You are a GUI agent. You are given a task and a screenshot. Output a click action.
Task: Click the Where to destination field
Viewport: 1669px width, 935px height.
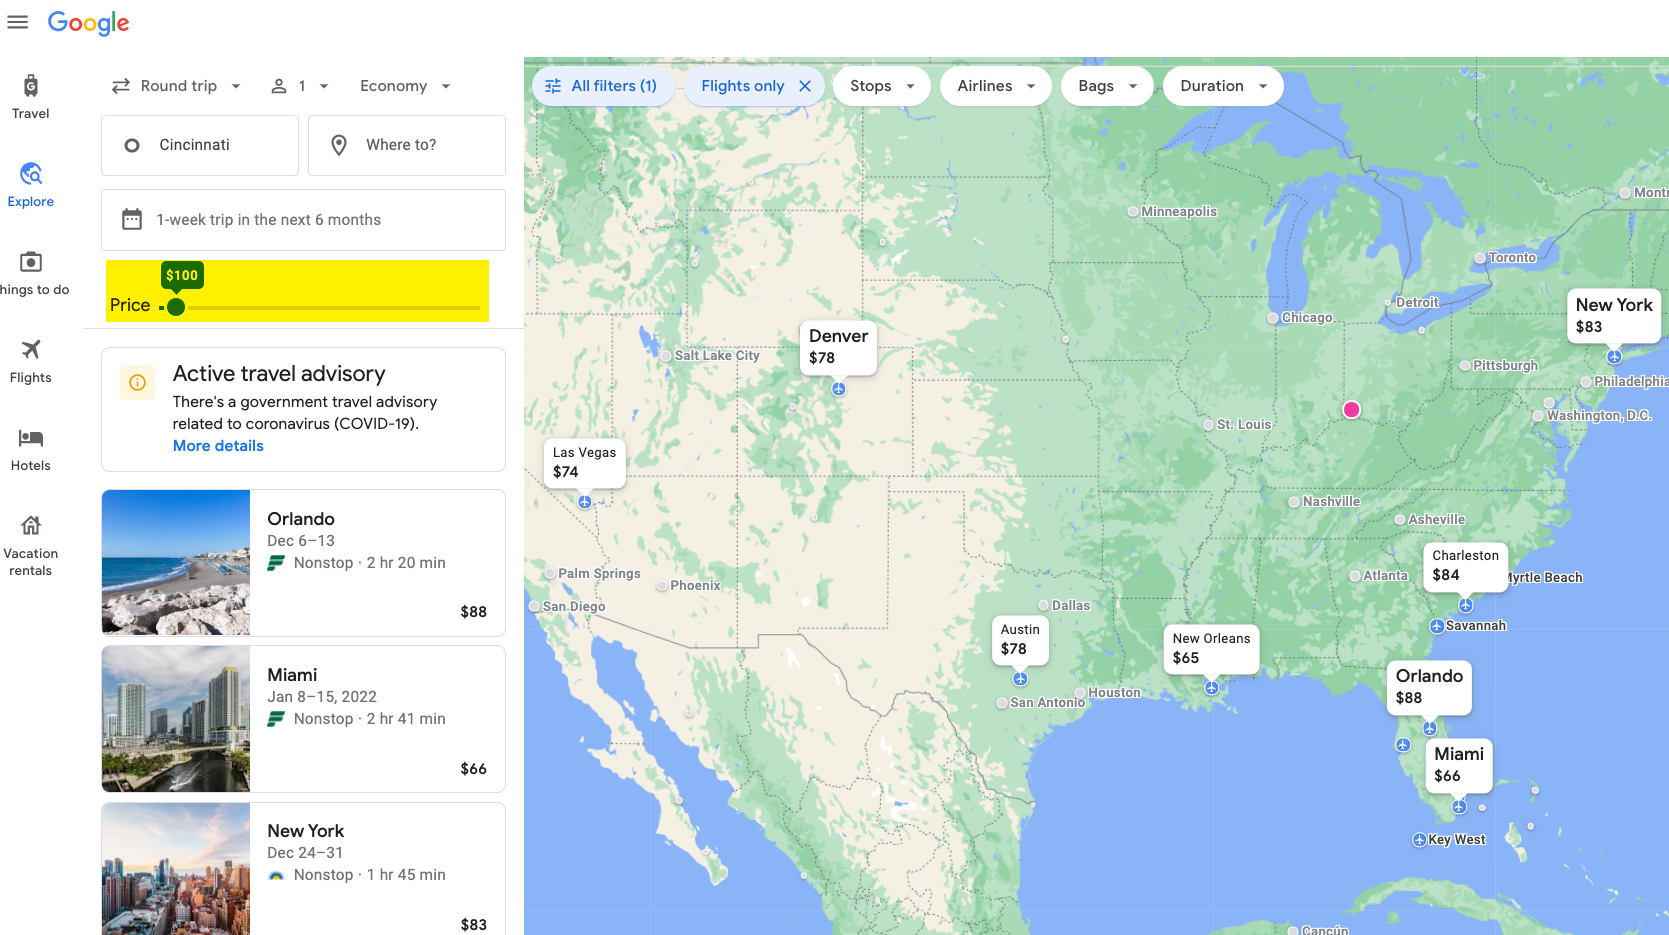coord(407,145)
